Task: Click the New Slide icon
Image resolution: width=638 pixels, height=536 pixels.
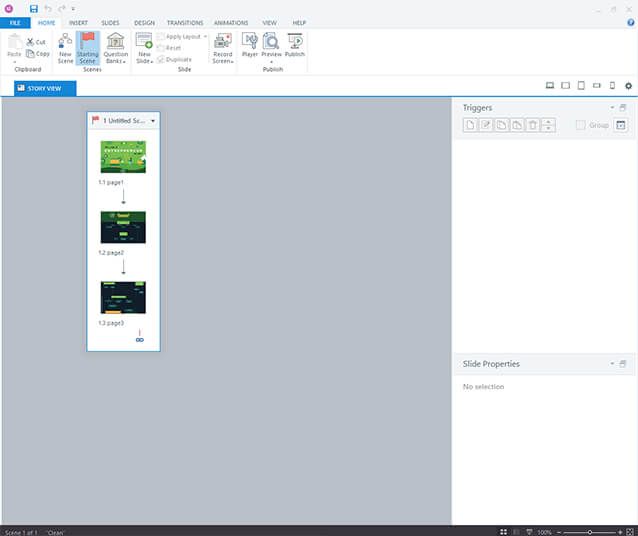Action: pos(144,41)
